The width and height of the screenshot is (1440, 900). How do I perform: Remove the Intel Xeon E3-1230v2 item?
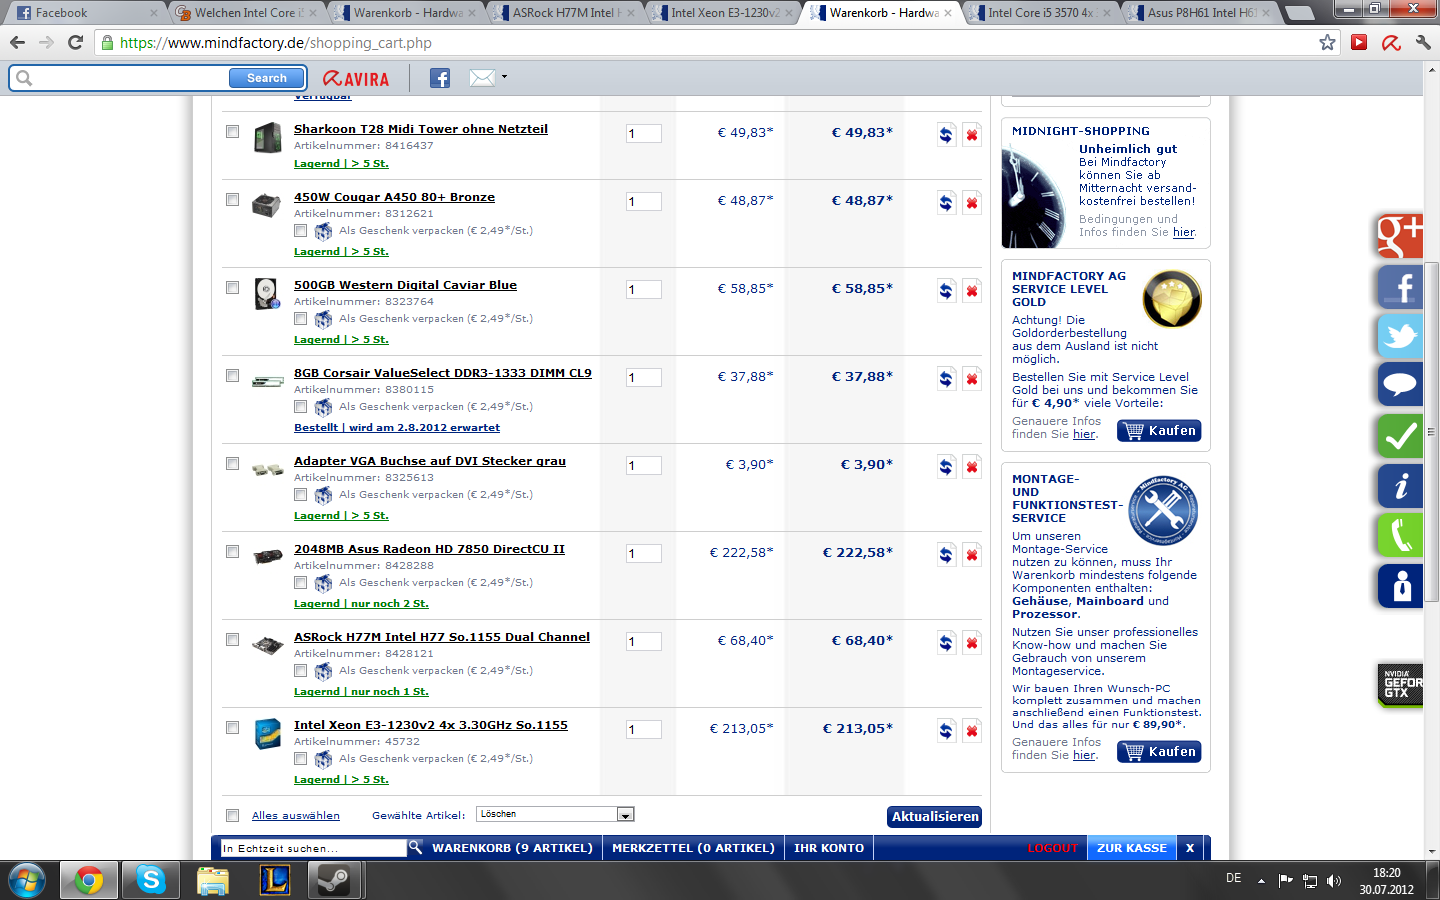971,731
